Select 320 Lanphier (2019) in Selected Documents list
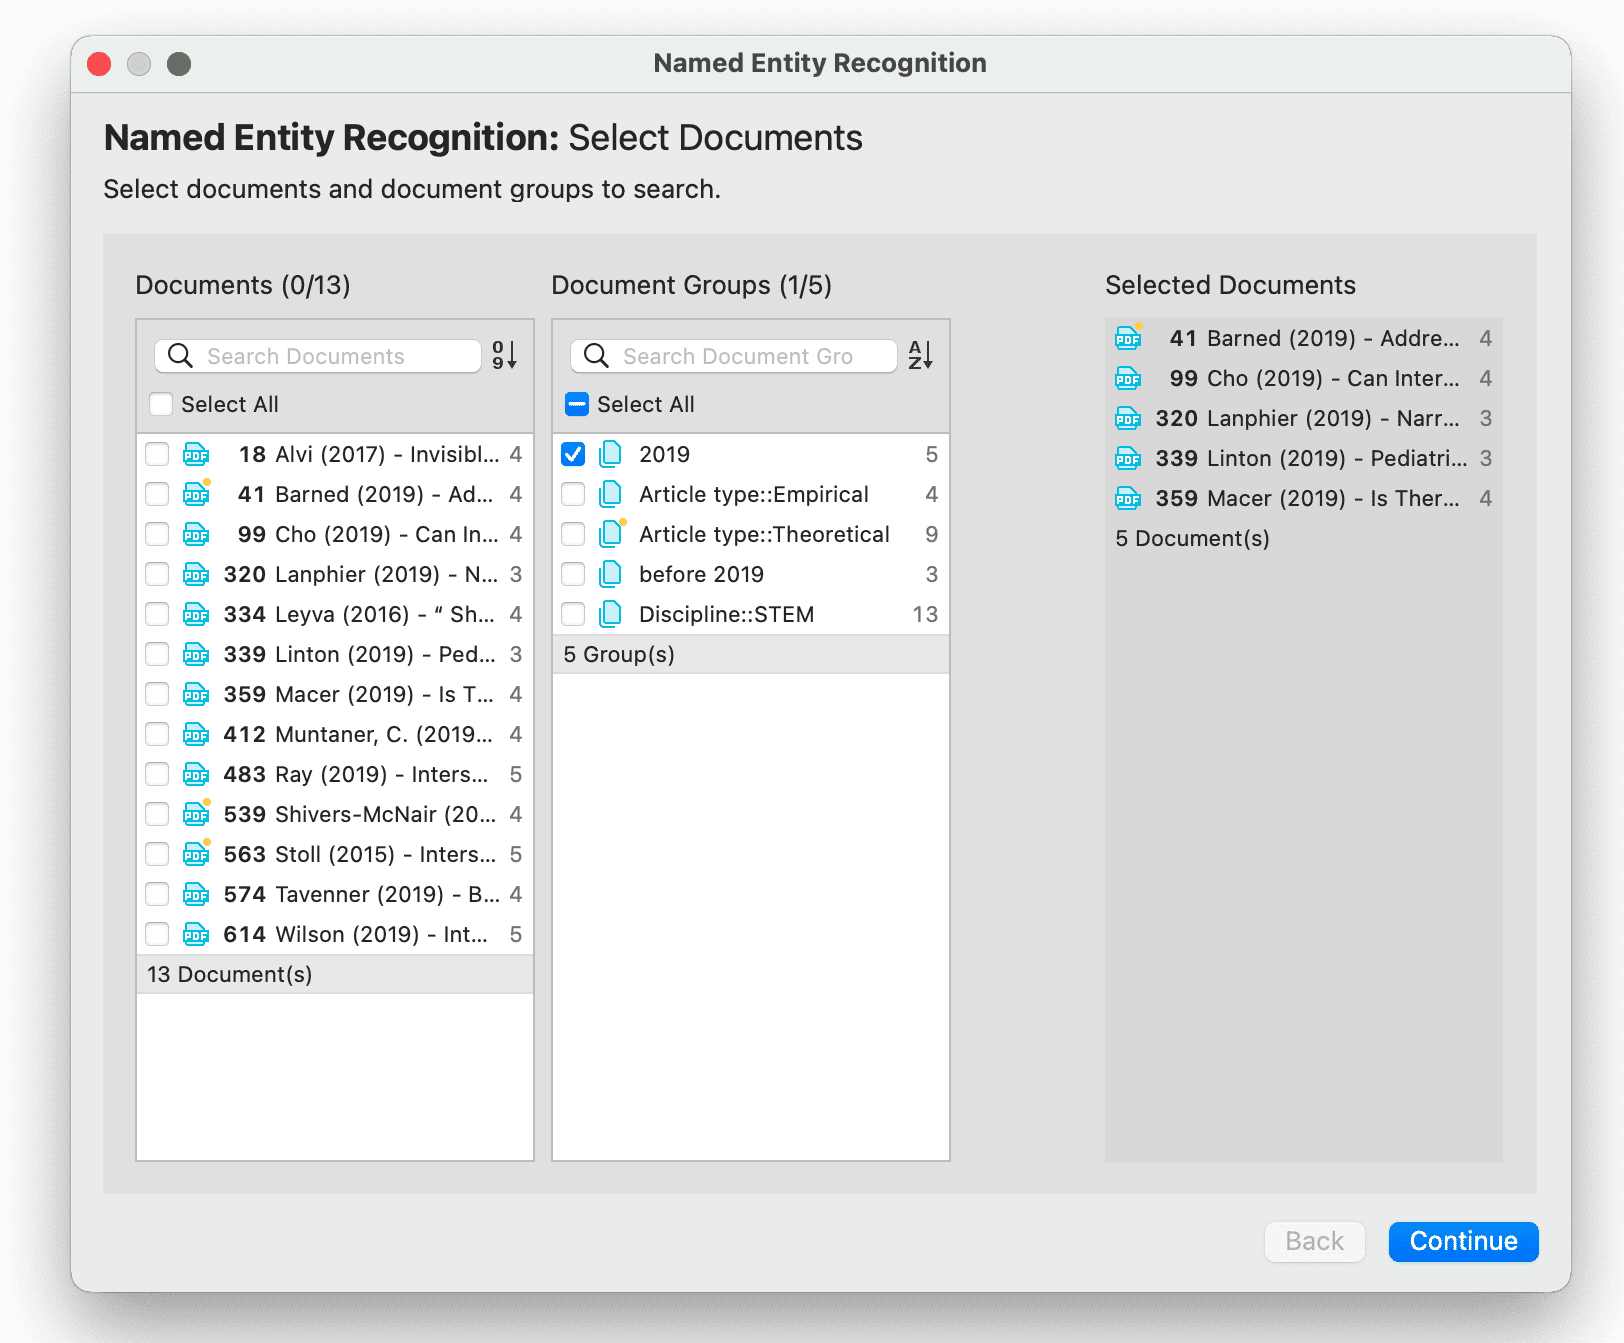 (1303, 418)
